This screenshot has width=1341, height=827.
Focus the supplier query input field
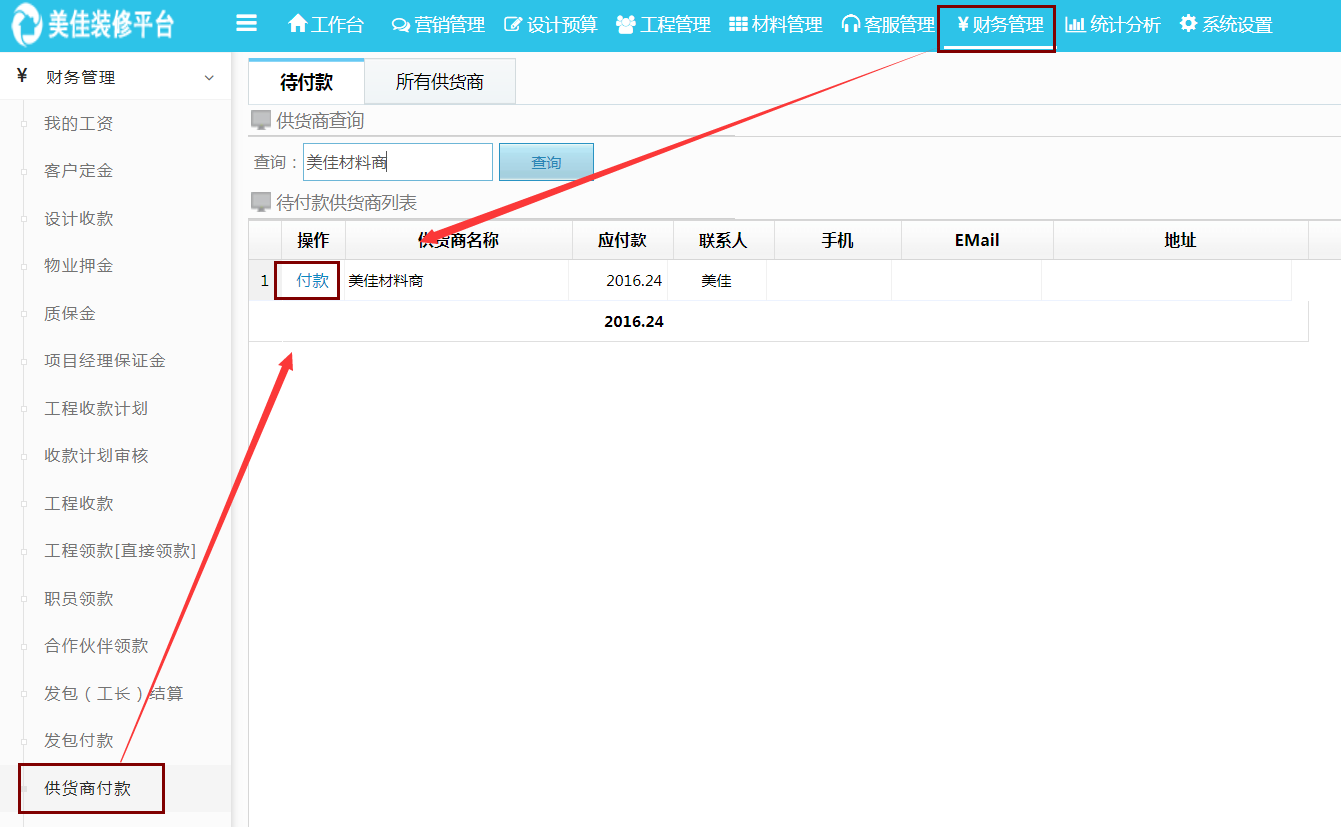click(x=397, y=162)
